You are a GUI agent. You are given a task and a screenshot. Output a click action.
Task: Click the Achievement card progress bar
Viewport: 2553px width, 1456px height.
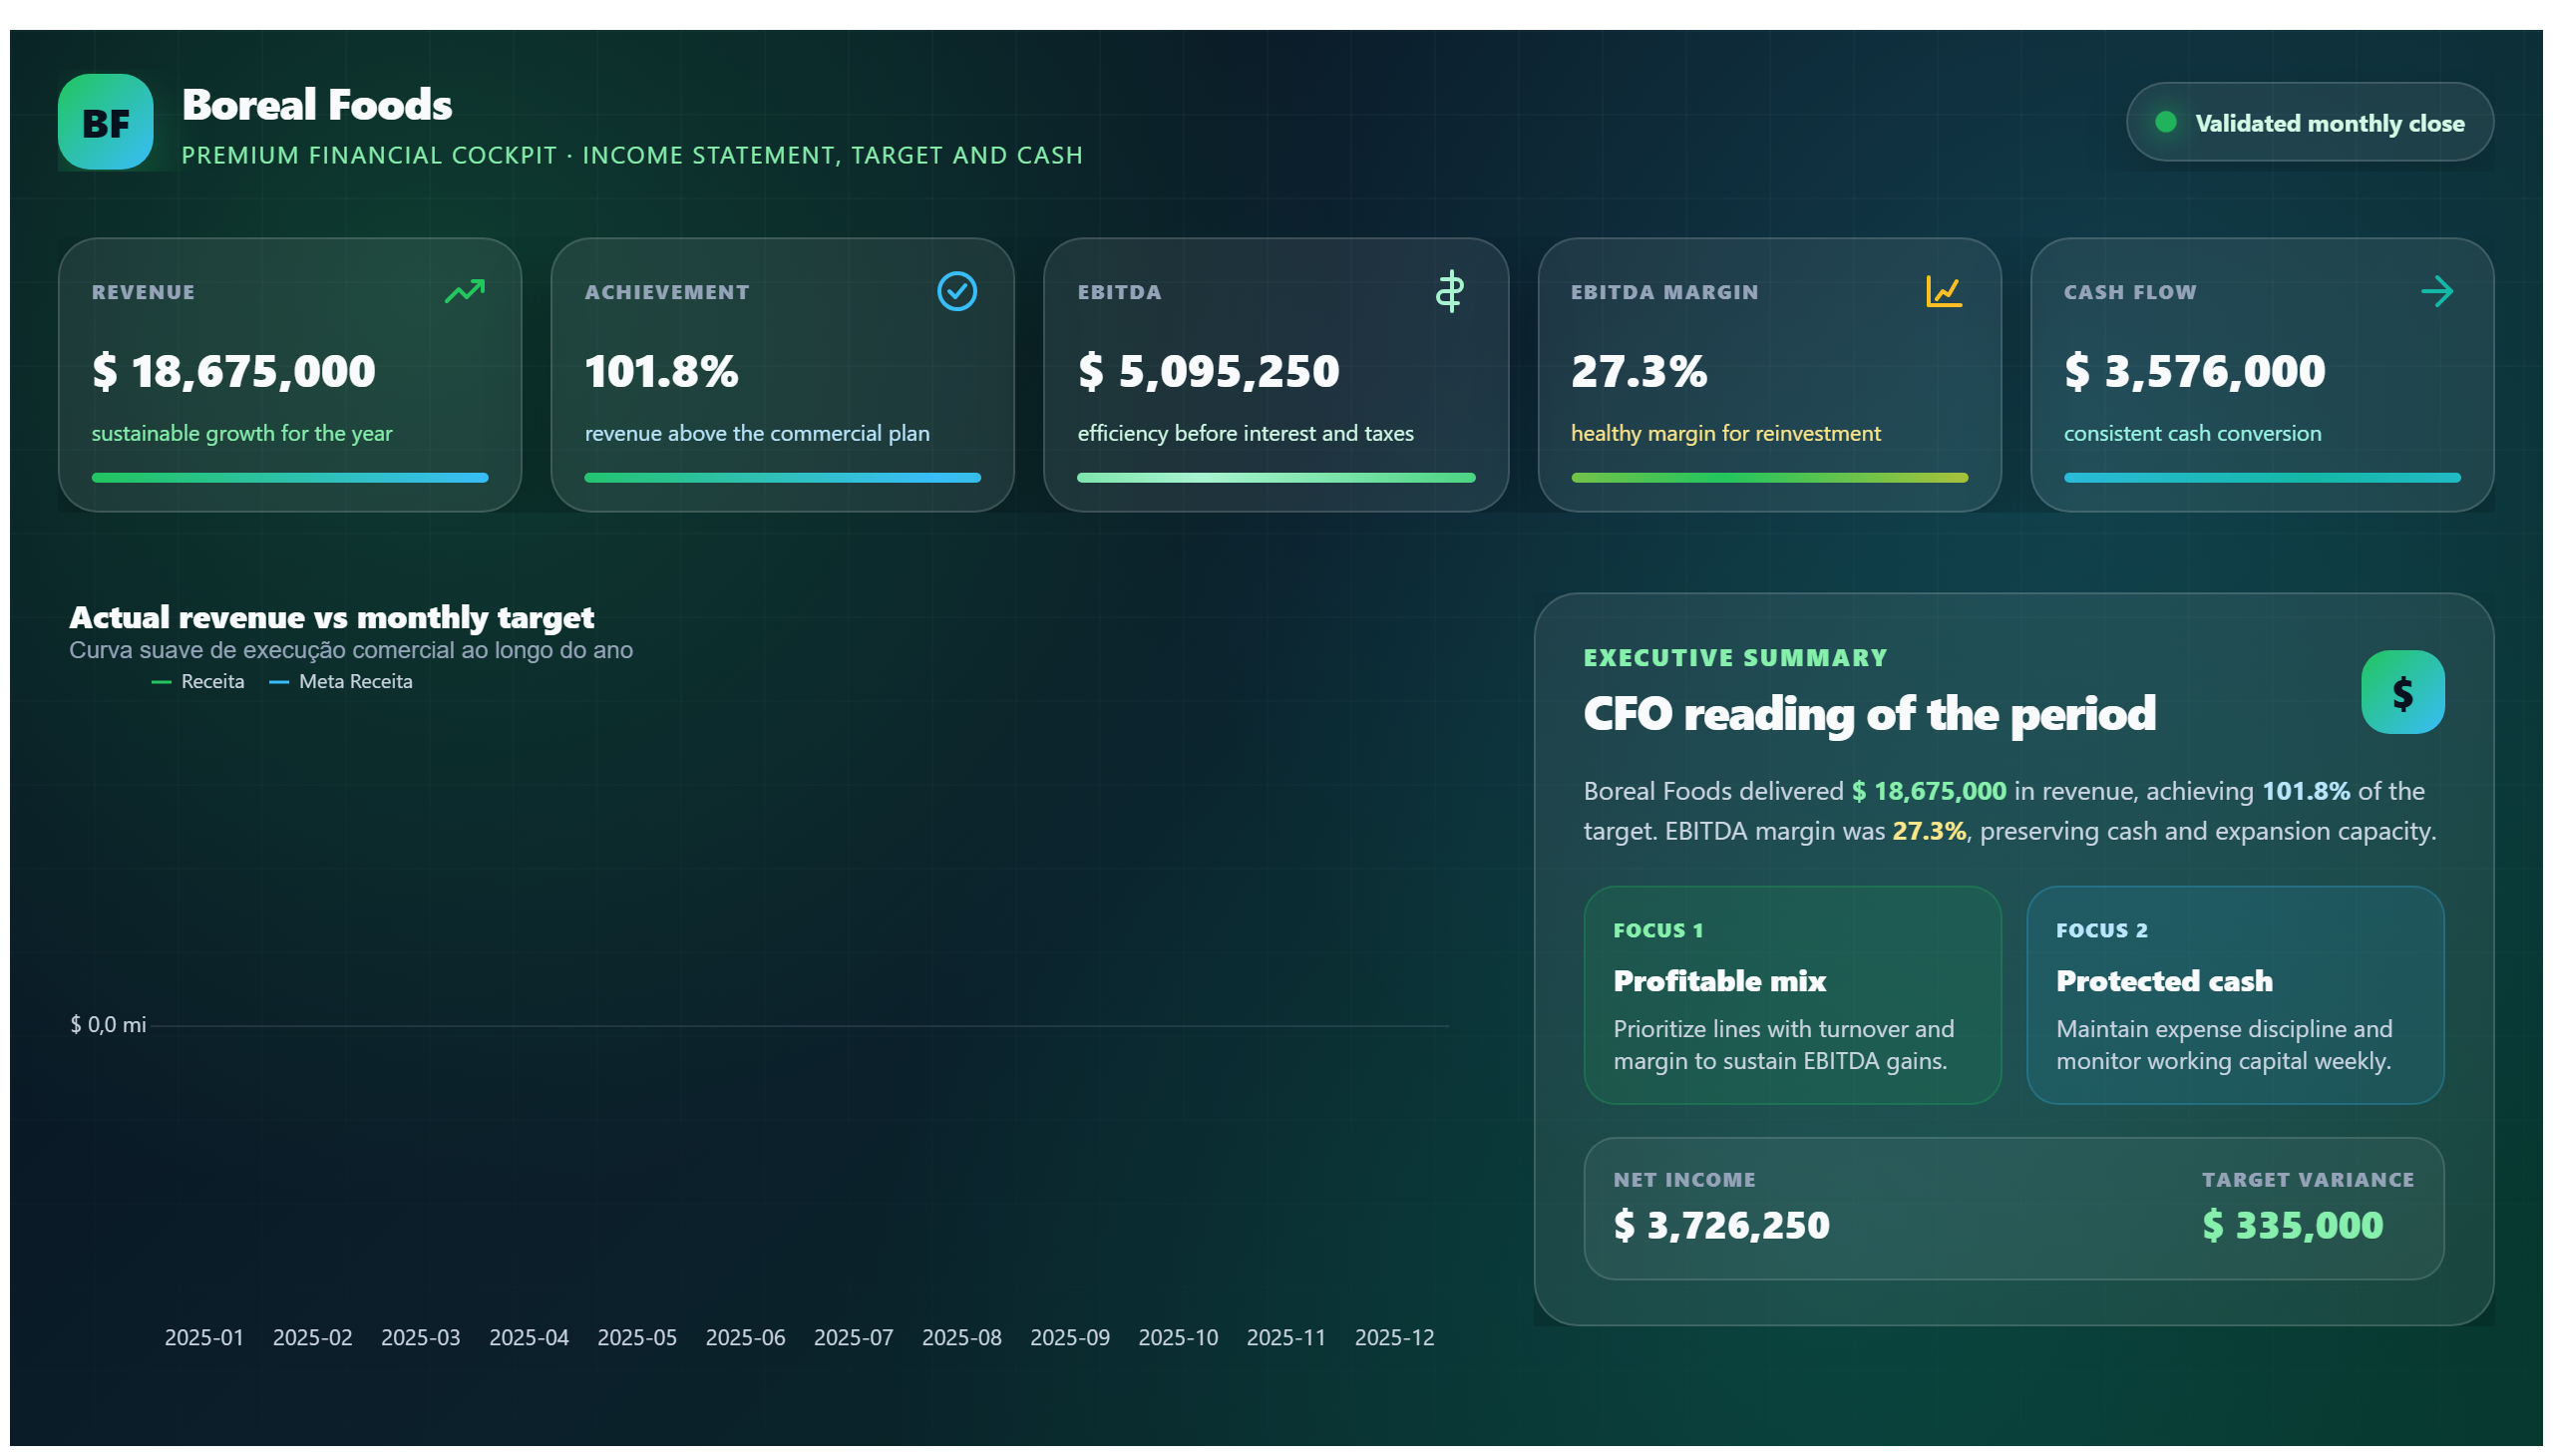[782, 478]
